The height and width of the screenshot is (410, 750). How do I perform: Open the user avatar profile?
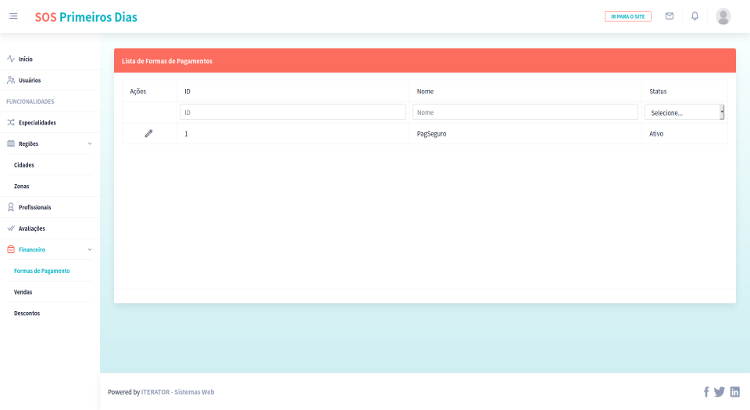pos(723,16)
